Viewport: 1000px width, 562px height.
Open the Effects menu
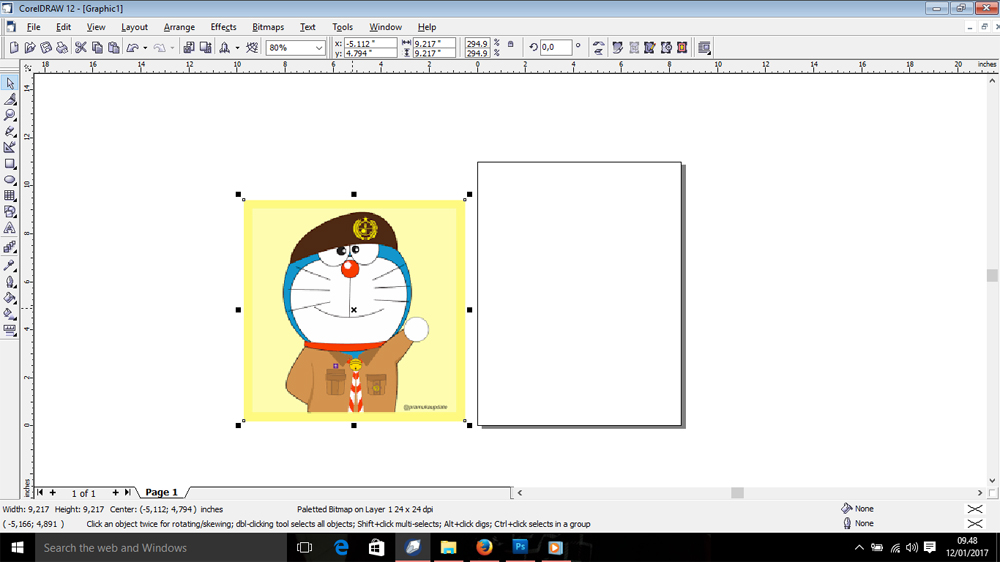[x=223, y=27]
